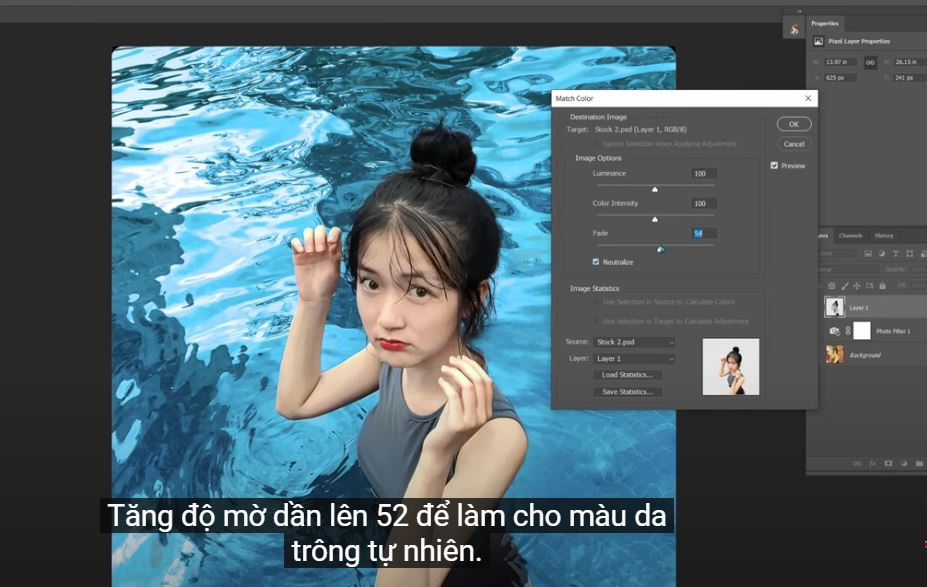This screenshot has height=587, width=927.
Task: Click the Fade slider handle
Action: (661, 249)
